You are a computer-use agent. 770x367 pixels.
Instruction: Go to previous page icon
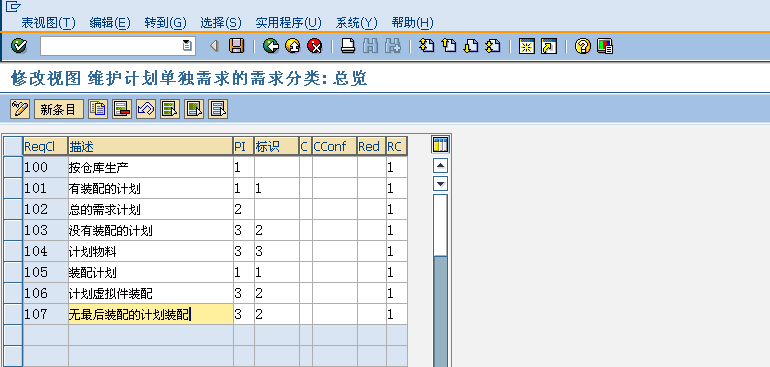tap(449, 46)
